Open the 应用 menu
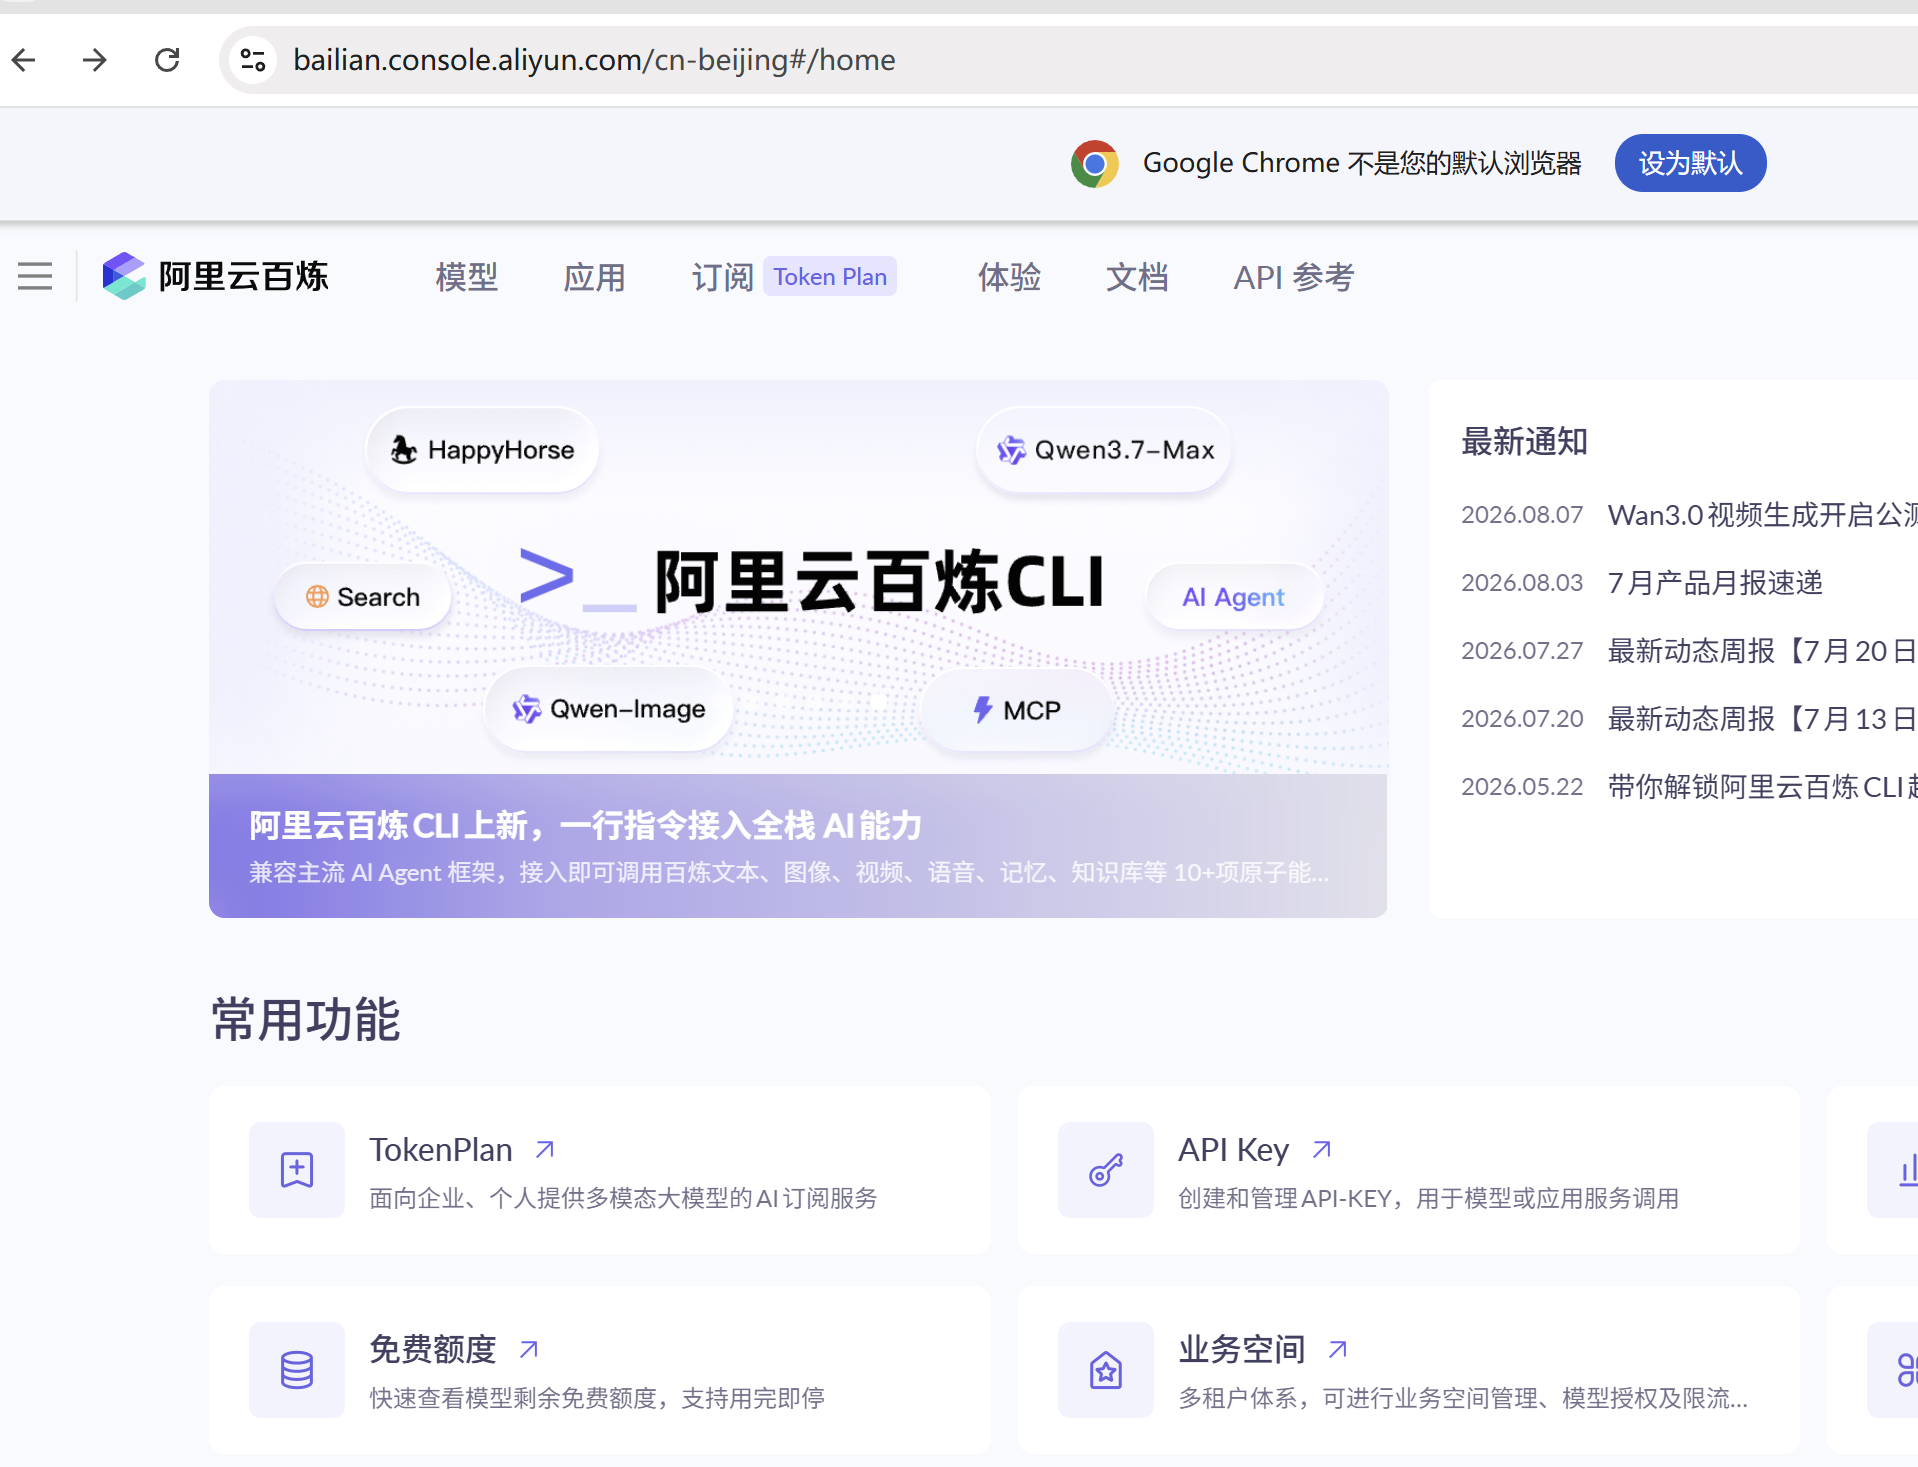Viewport: 1918px width, 1467px height. coord(594,277)
